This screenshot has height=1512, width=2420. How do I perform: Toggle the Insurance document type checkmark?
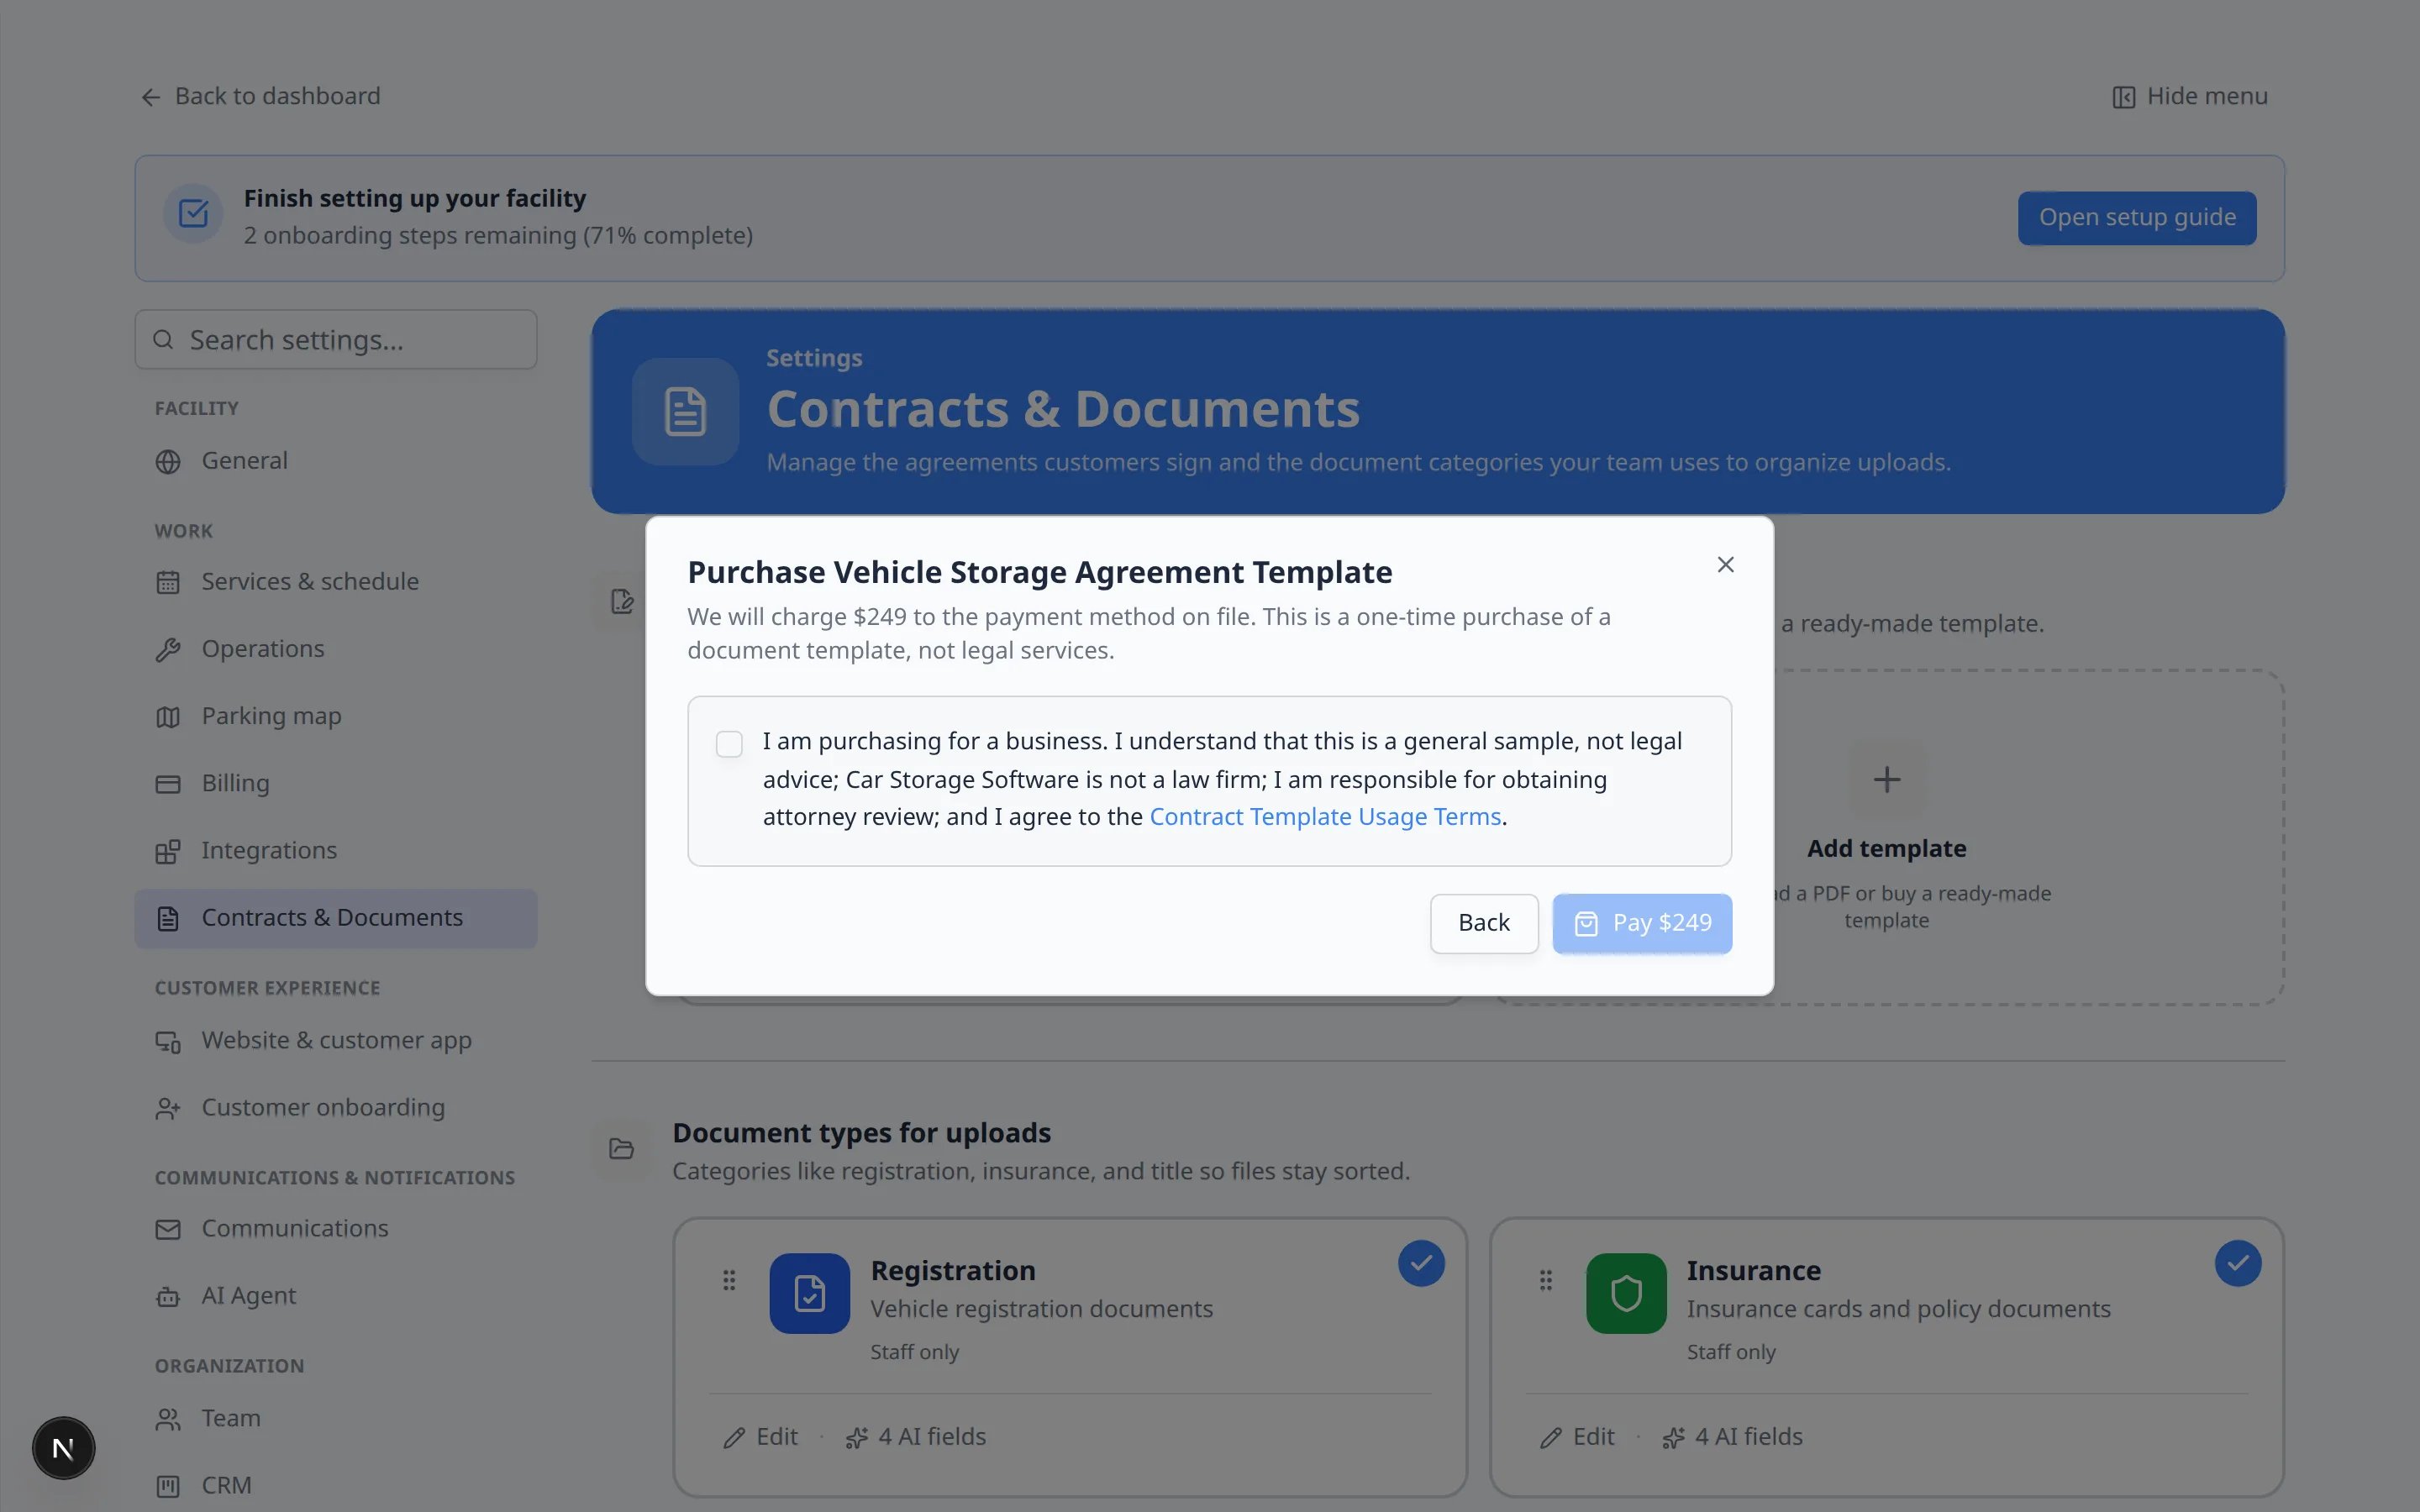(2238, 1264)
